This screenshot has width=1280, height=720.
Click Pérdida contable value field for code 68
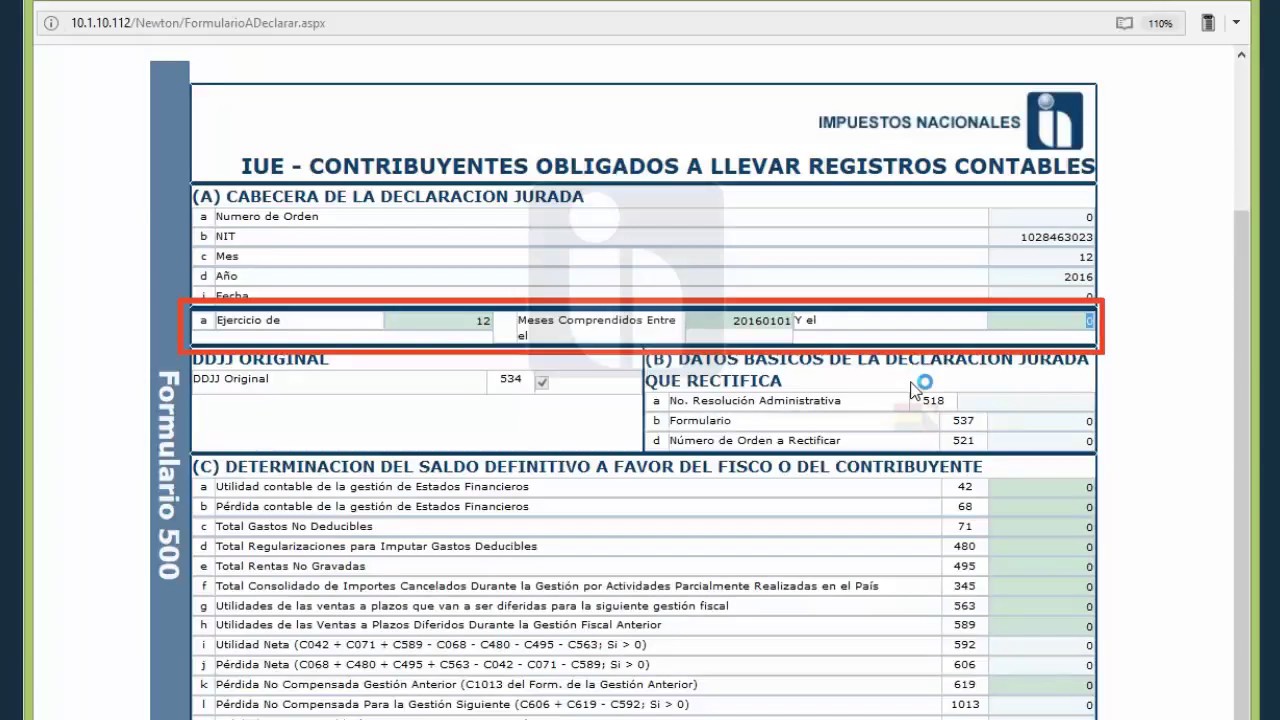pyautogui.click(x=1041, y=507)
